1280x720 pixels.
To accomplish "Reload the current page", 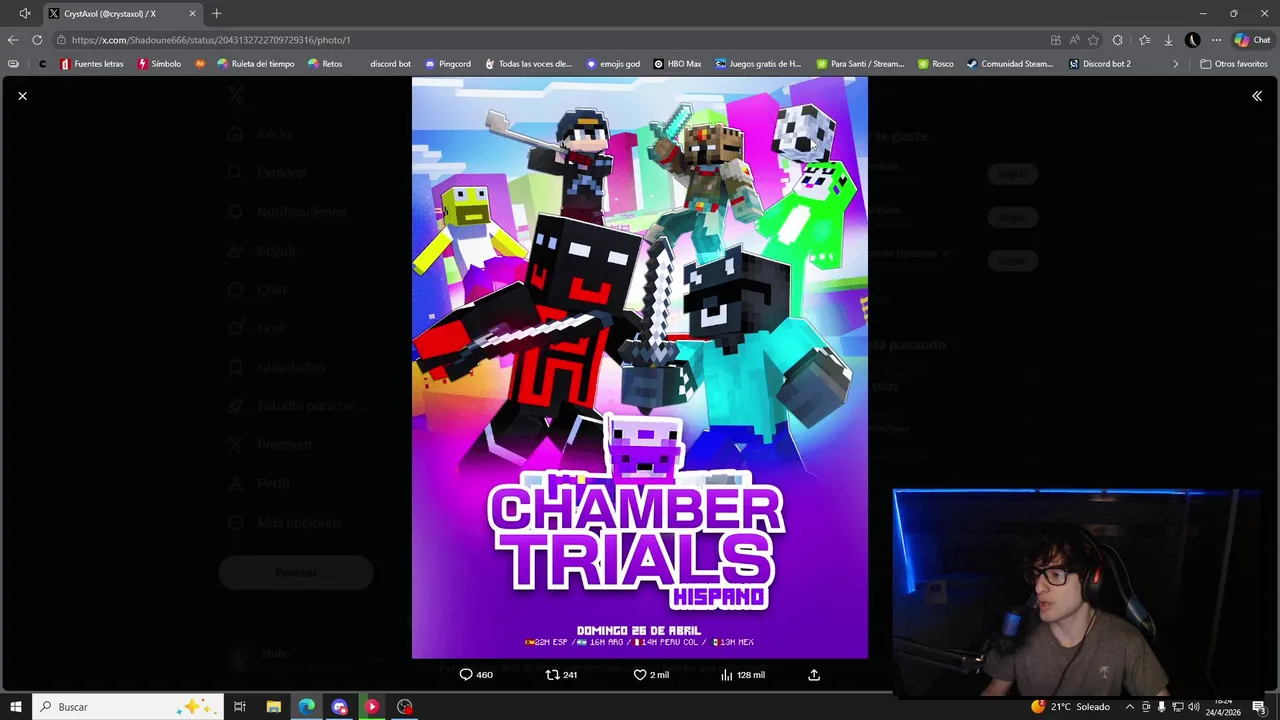I will pyautogui.click(x=37, y=40).
